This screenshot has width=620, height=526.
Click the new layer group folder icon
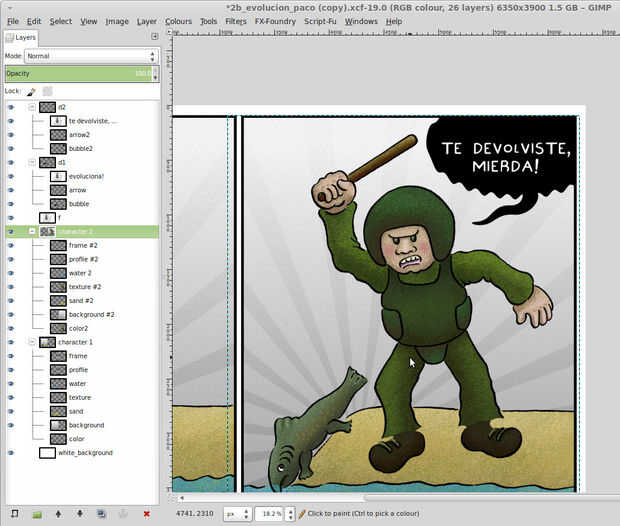coord(36,514)
